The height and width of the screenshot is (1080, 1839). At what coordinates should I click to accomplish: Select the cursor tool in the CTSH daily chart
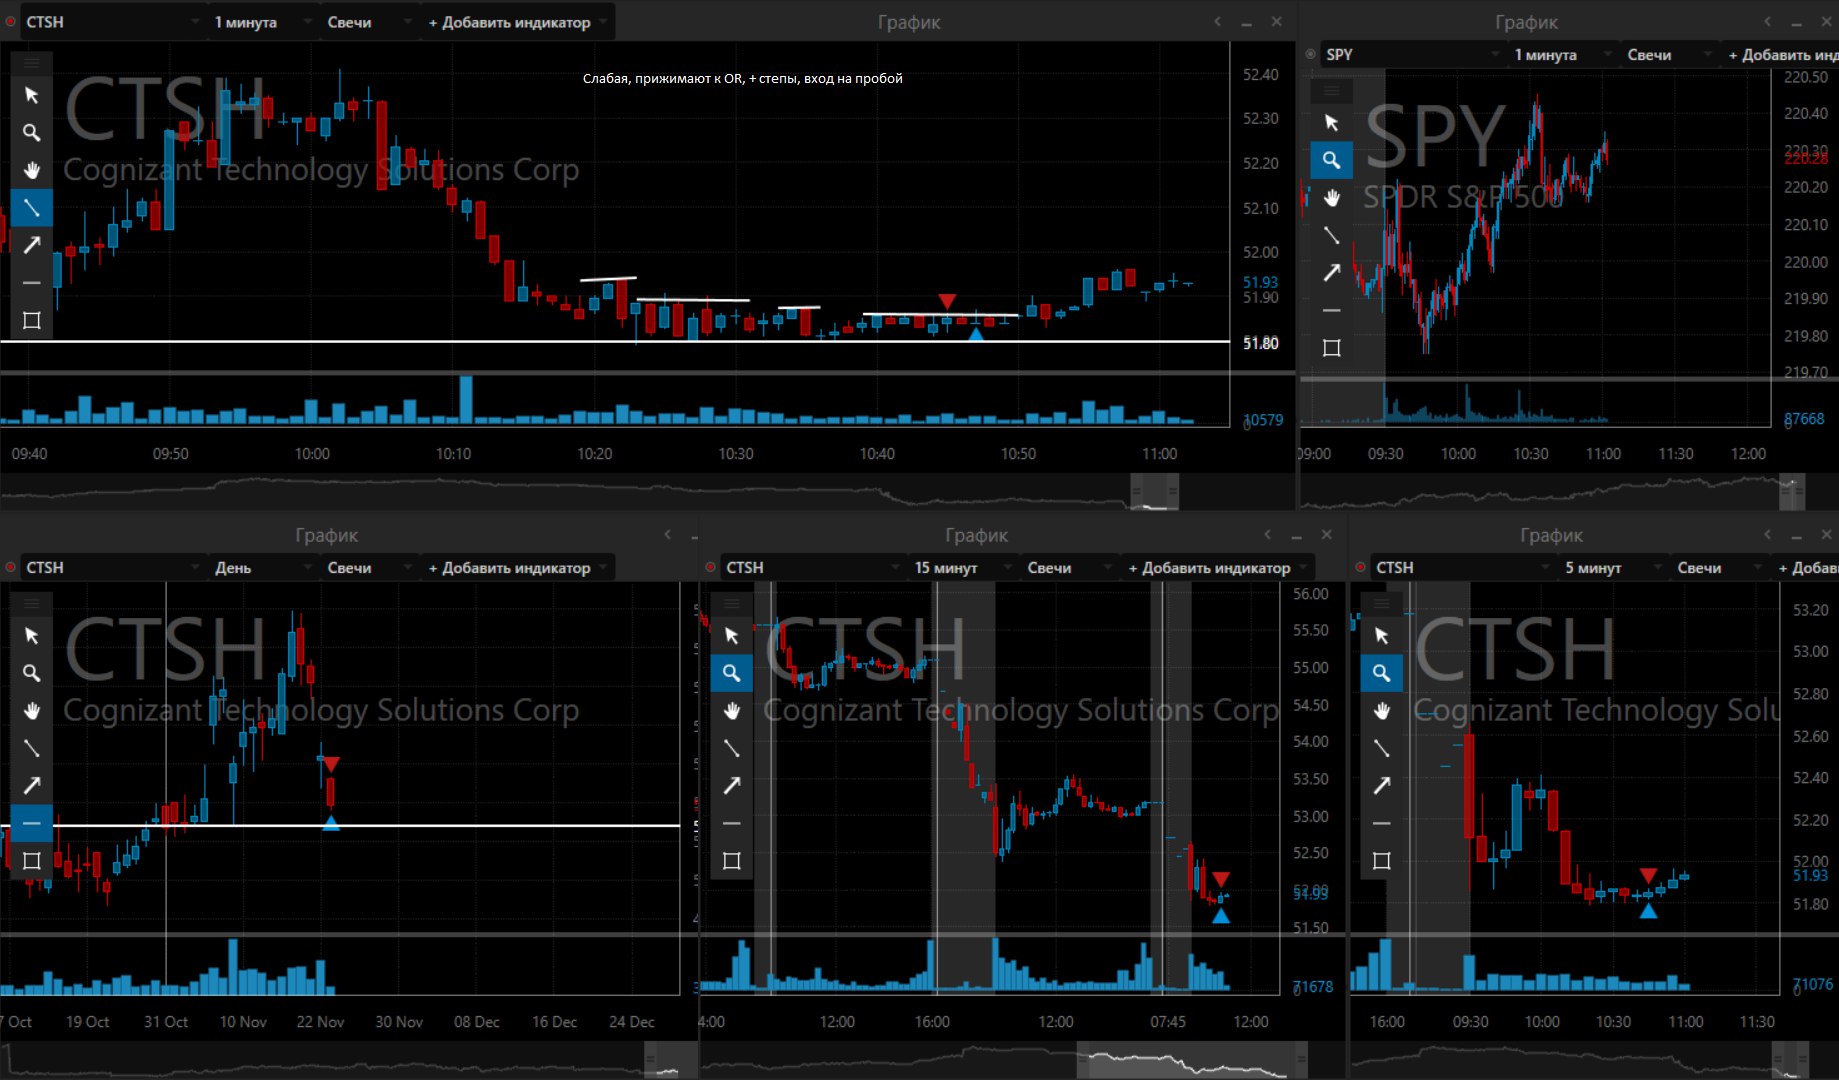click(31, 636)
